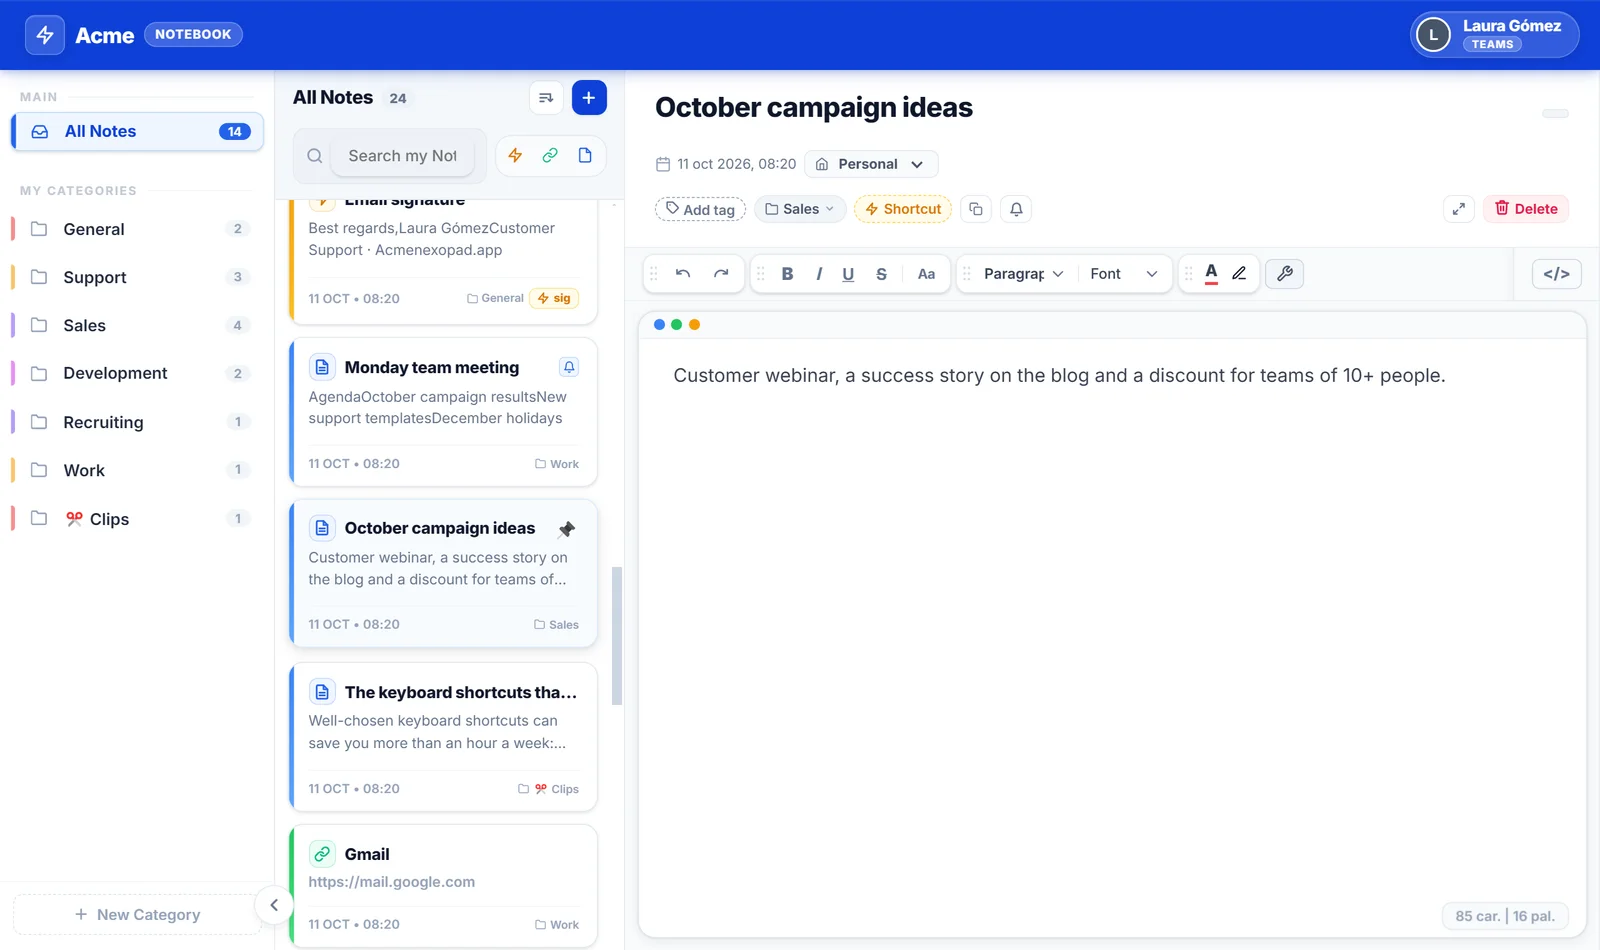This screenshot has height=950, width=1600.
Task: Open the General category
Action: 138,229
